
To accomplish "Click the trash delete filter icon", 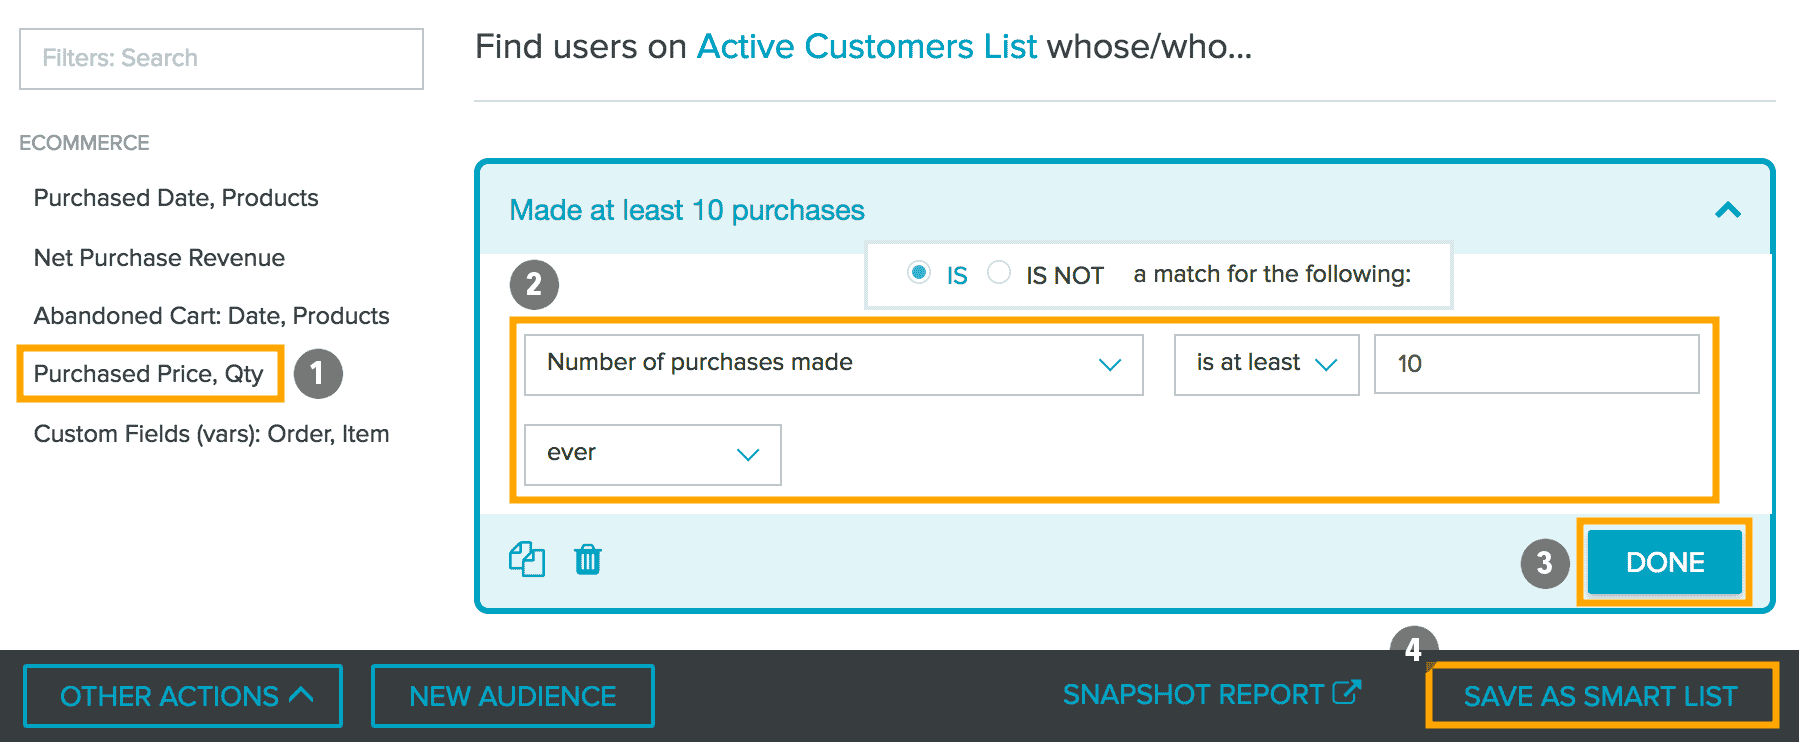I will tap(588, 559).
